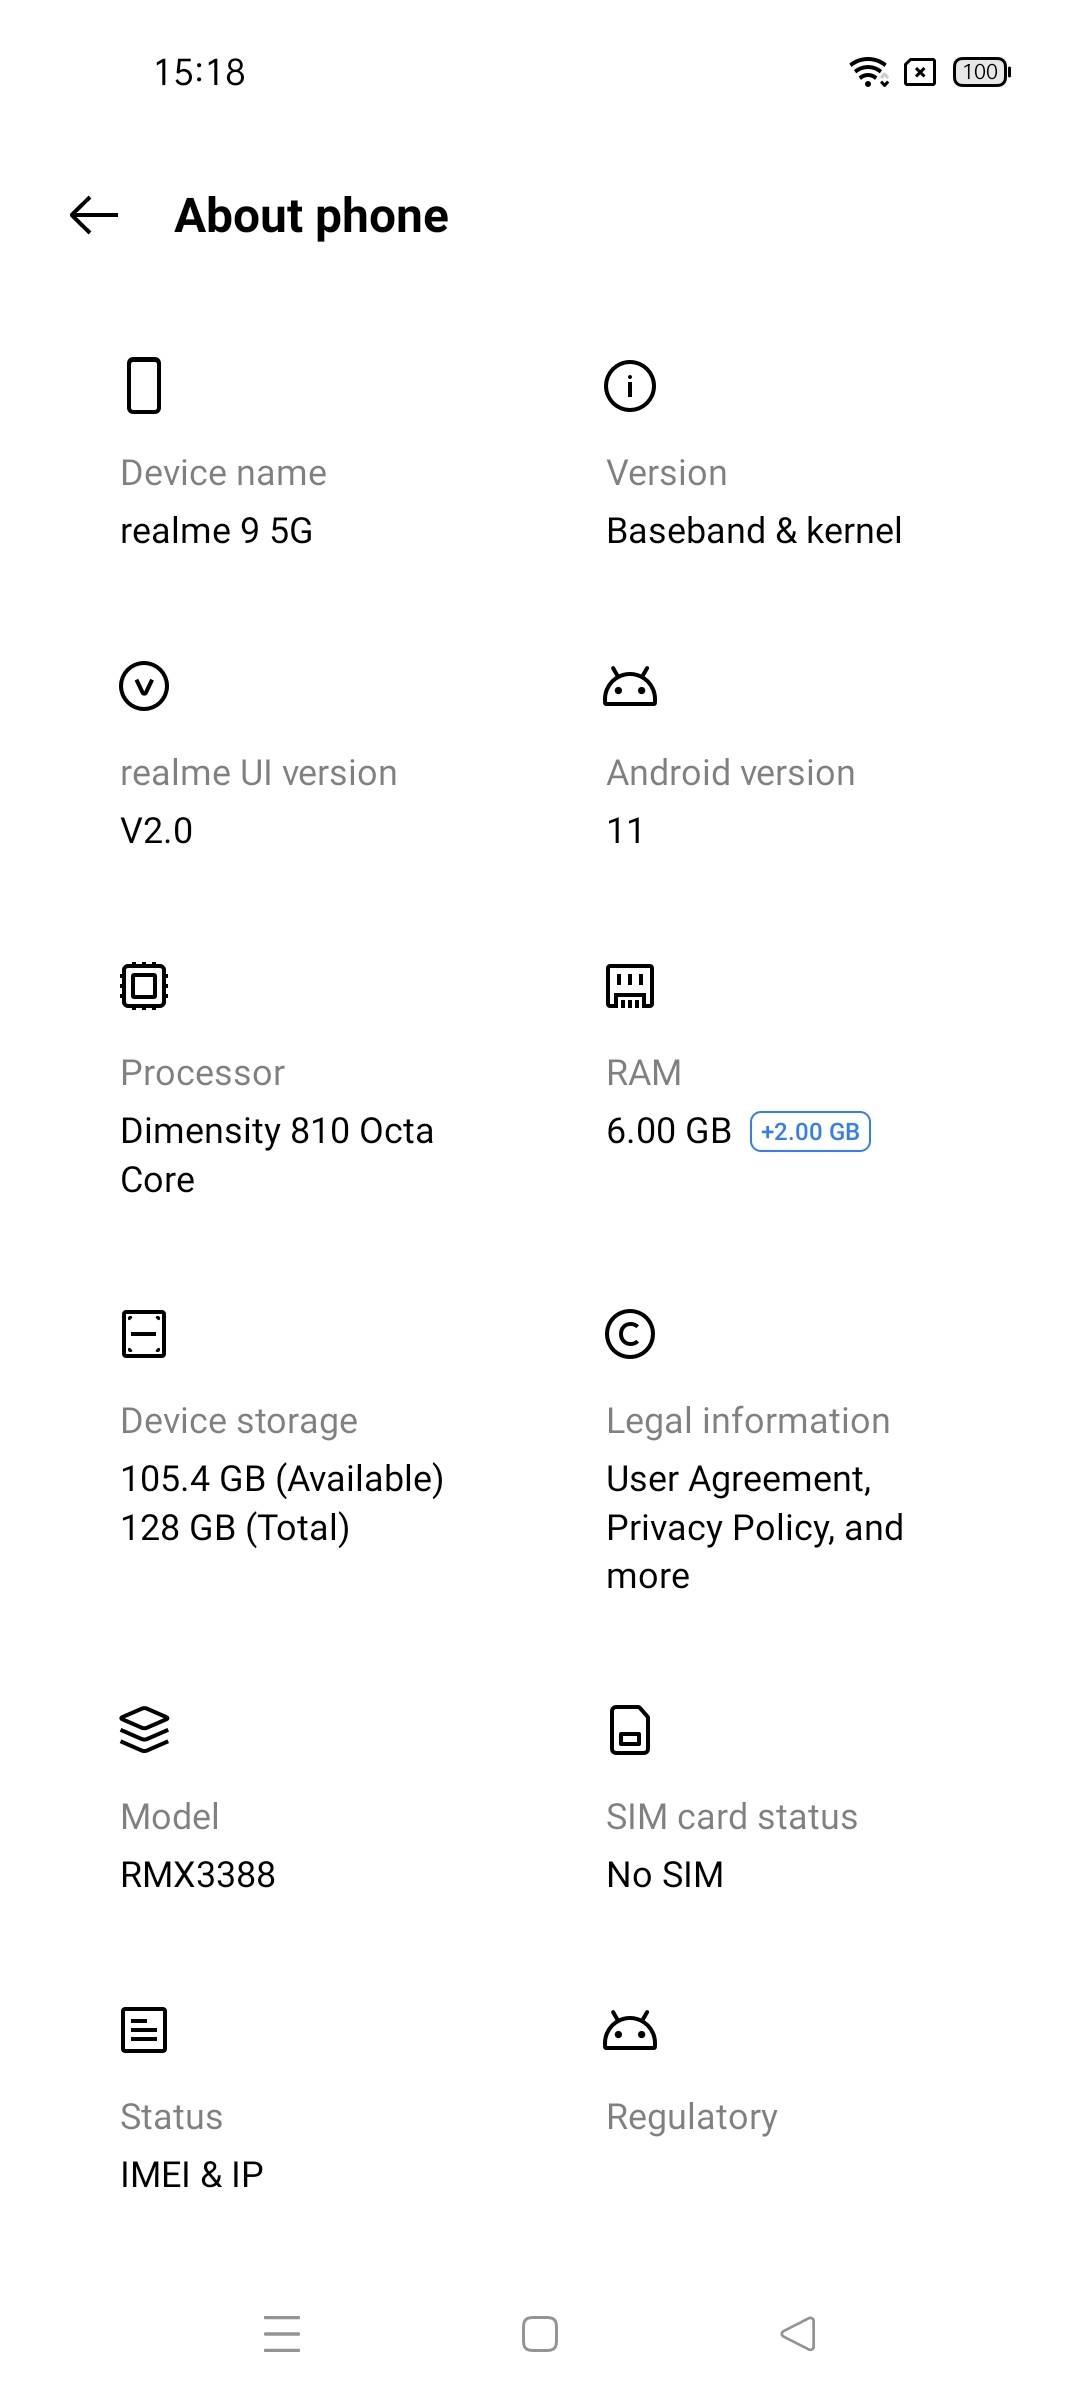Open the Regulatory entry

pos(692,2117)
